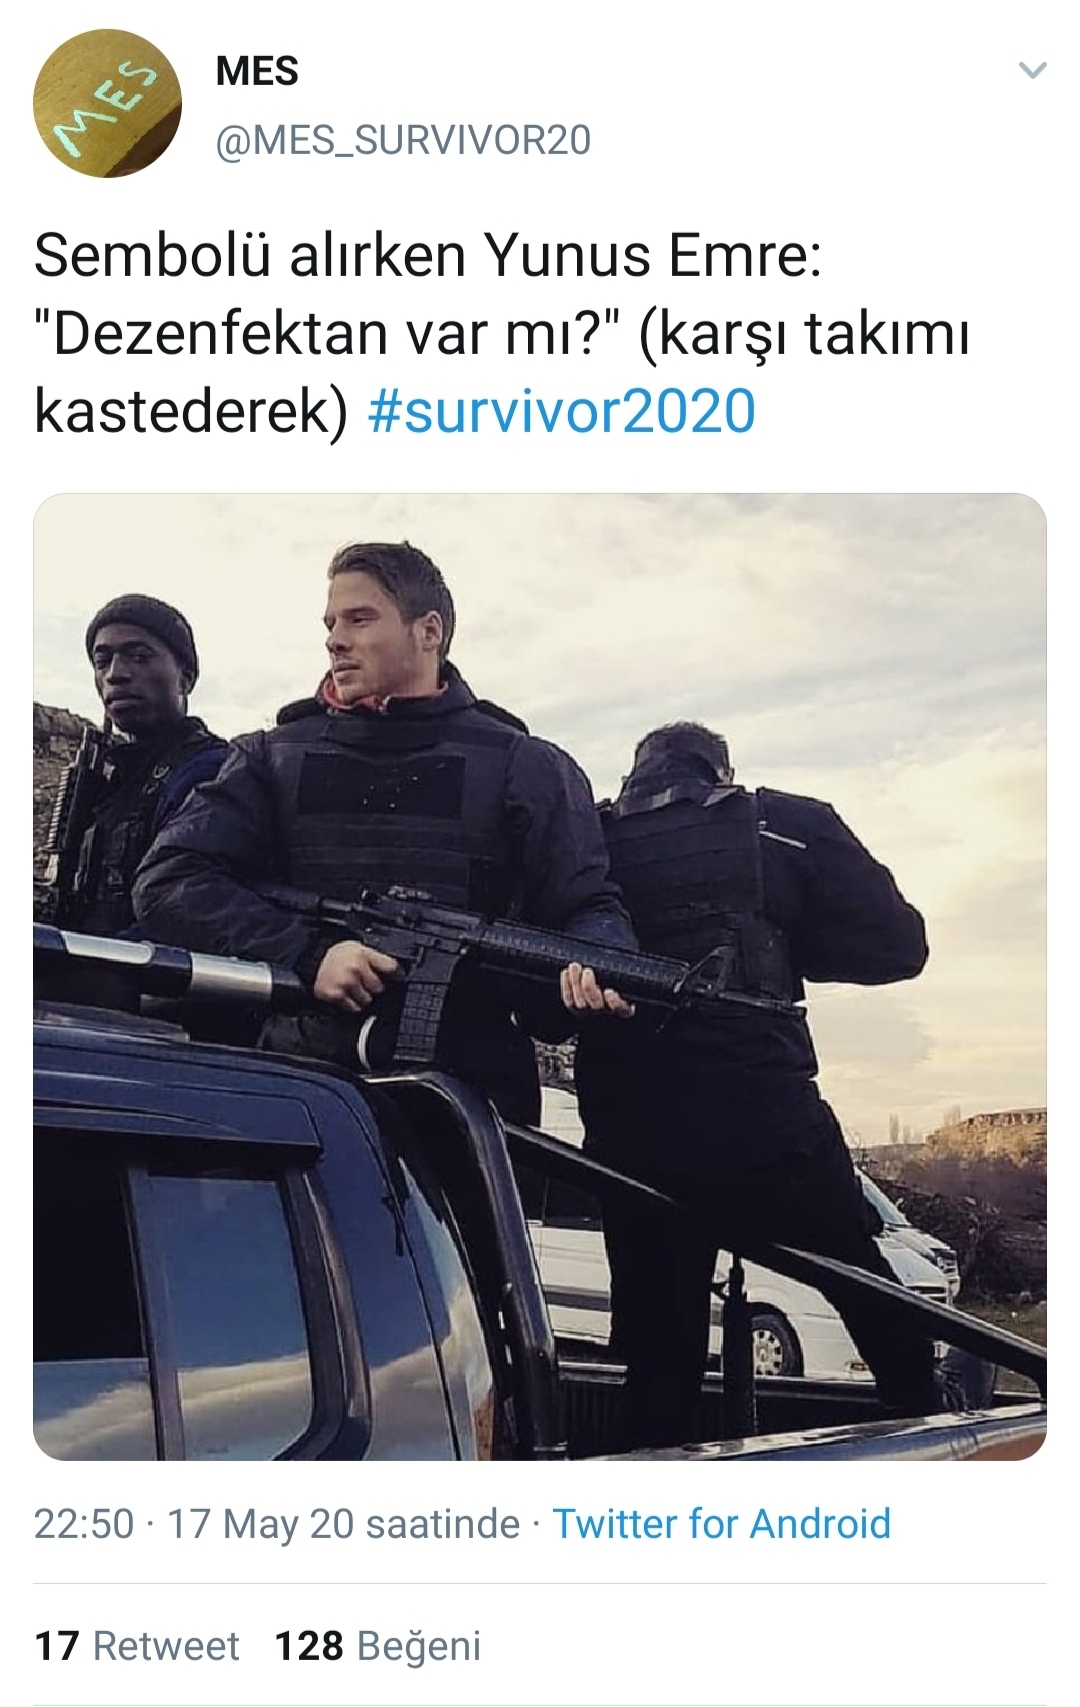View the 17 Retweet list
Viewport: 1080px width, 1707px height.
coord(137,1646)
